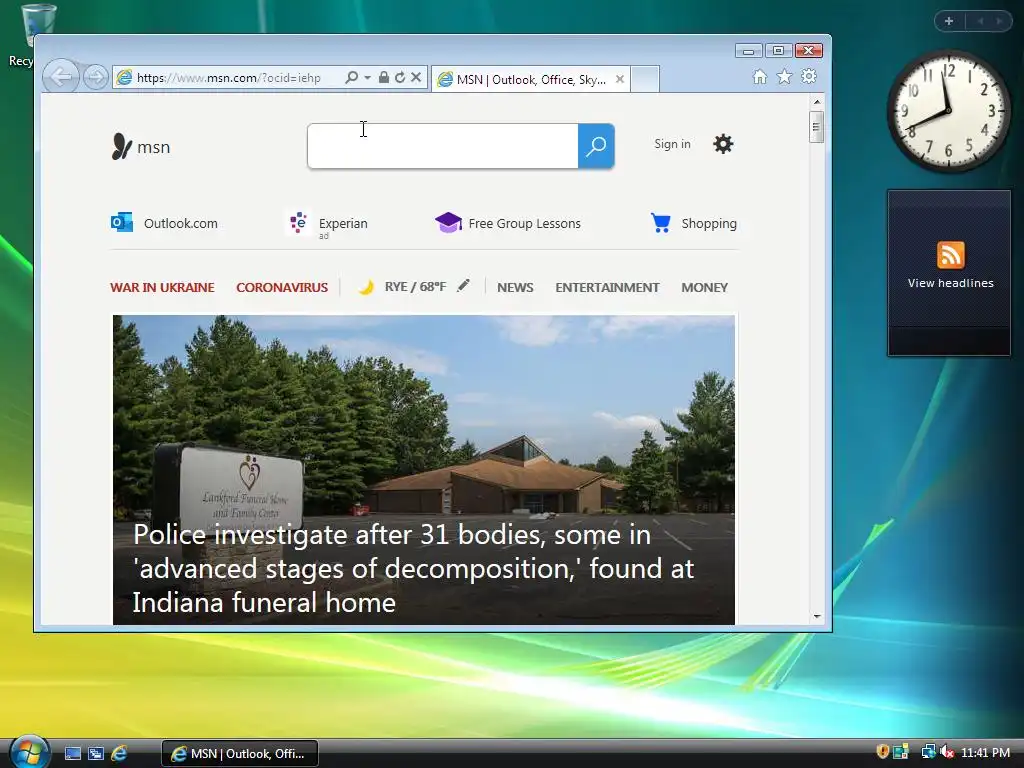Click the 11:41 PM taskbar clock

pyautogui.click(x=985, y=752)
